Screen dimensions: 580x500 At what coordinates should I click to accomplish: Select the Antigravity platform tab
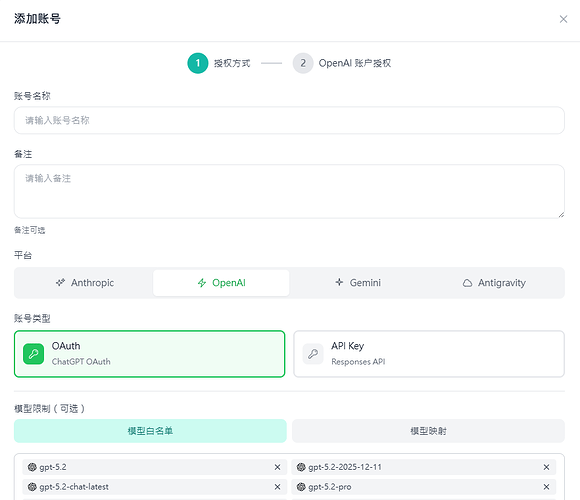494,283
